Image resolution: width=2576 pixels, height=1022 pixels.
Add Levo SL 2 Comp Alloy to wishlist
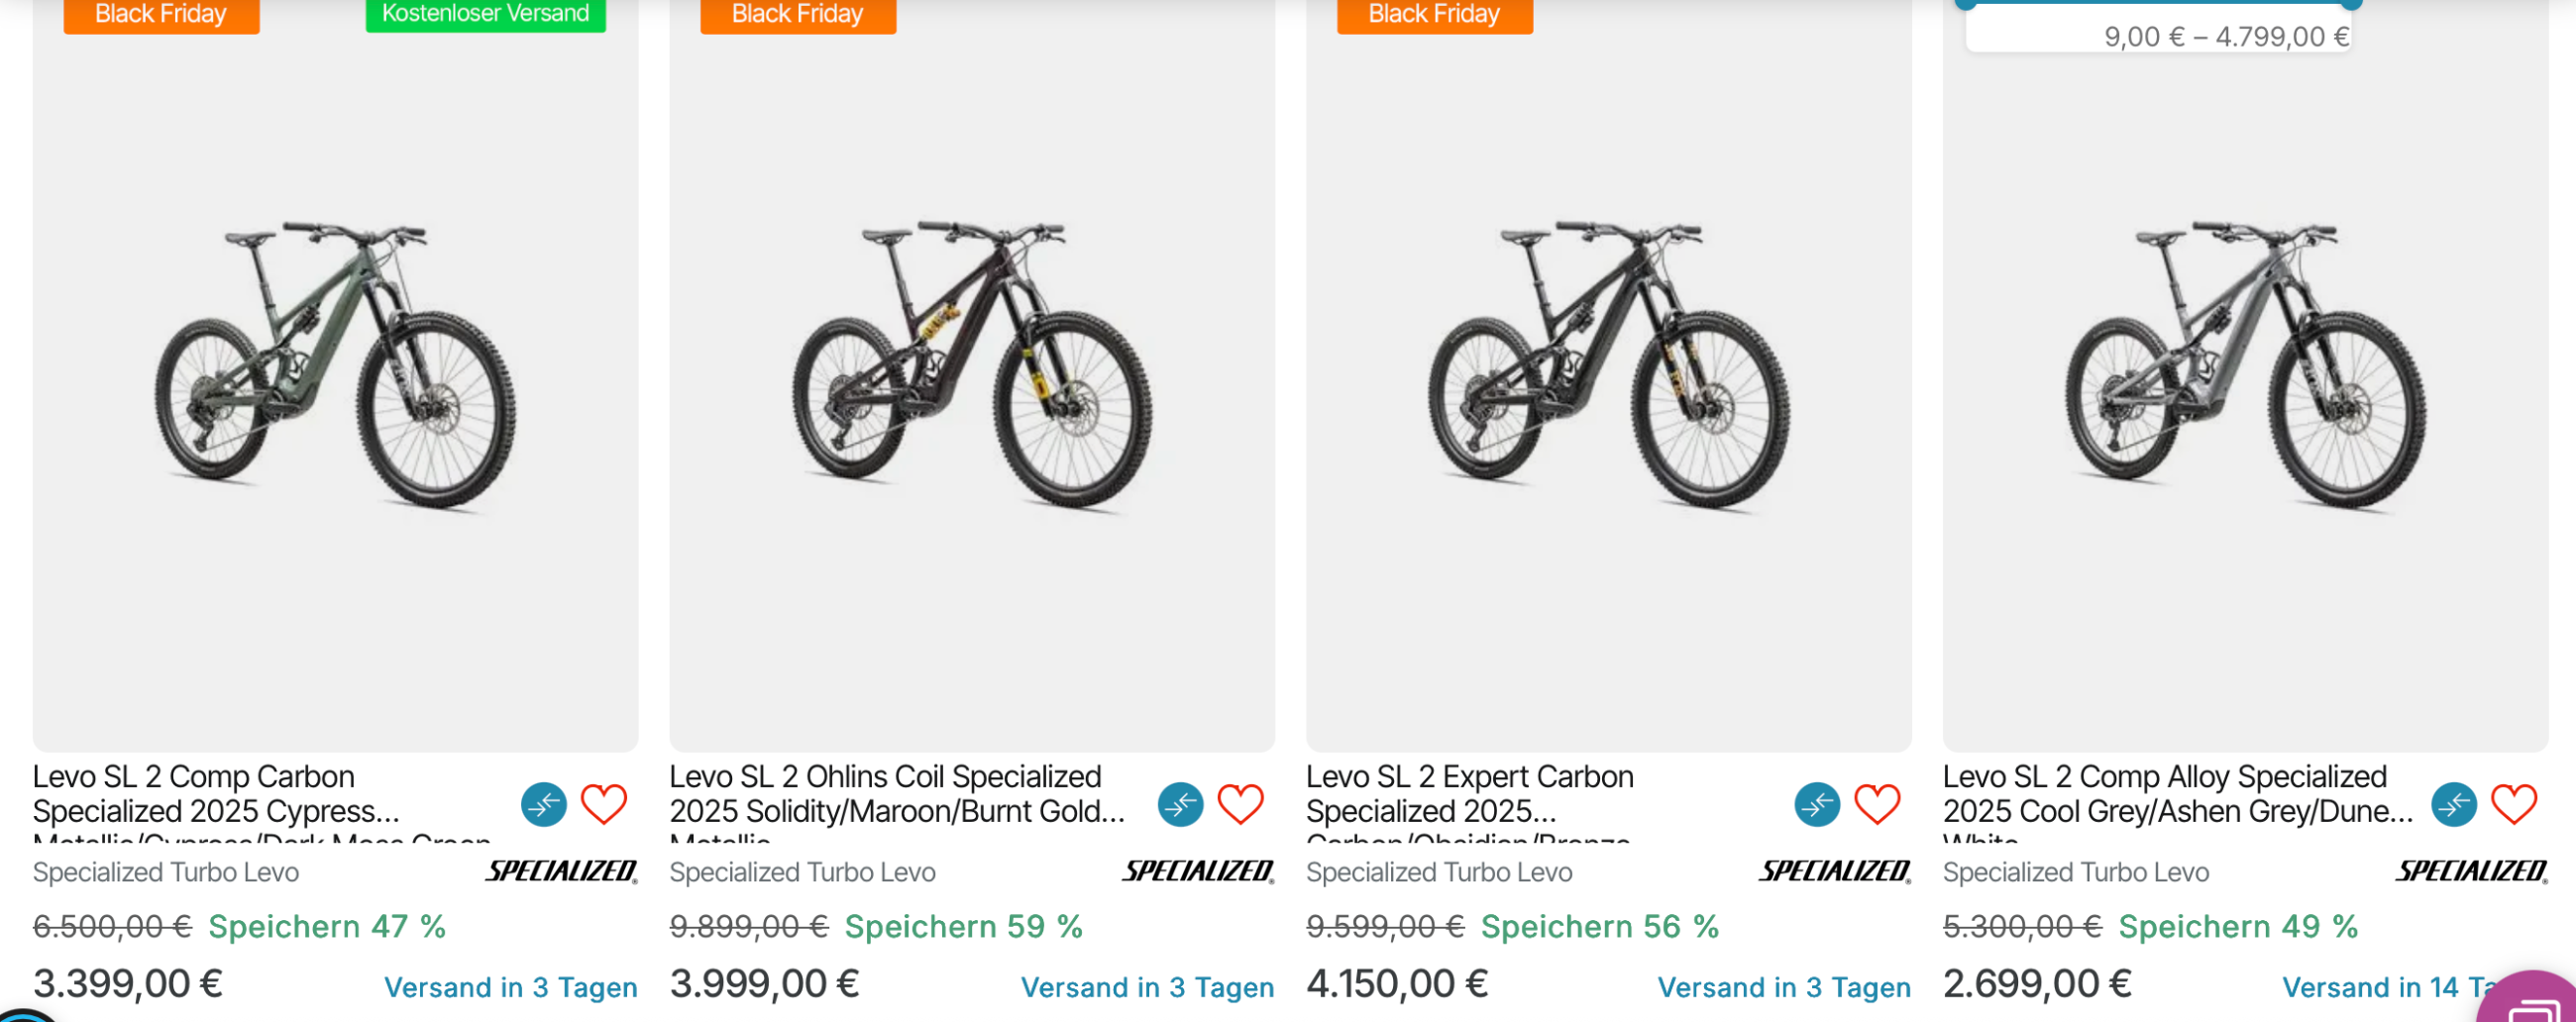[2514, 804]
